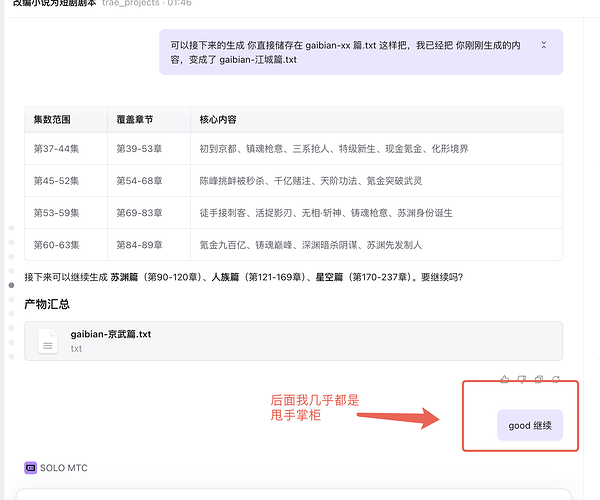This screenshot has height=500, width=600.
Task: Collapse the long user message with chevron
Action: click(x=543, y=46)
